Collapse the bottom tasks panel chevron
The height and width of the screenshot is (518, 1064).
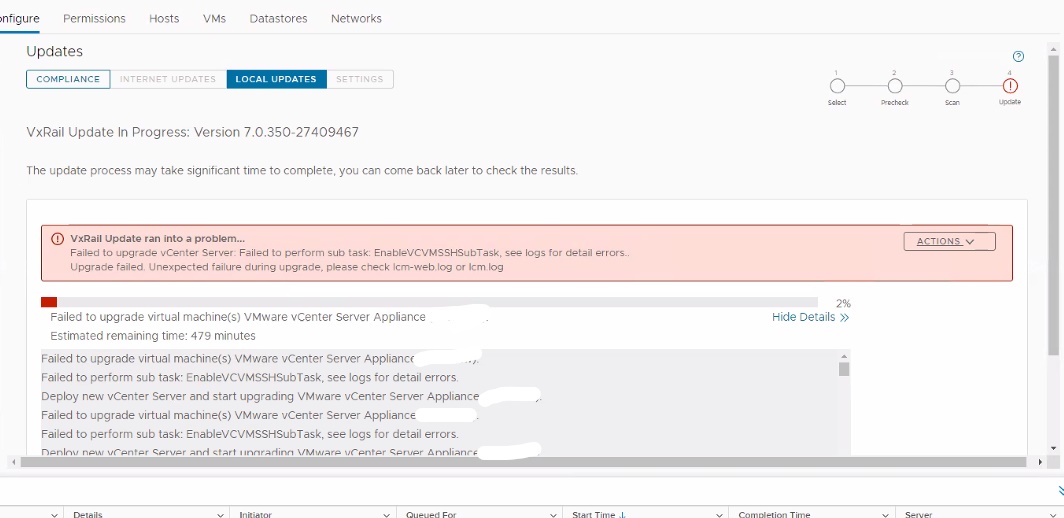1061,489
